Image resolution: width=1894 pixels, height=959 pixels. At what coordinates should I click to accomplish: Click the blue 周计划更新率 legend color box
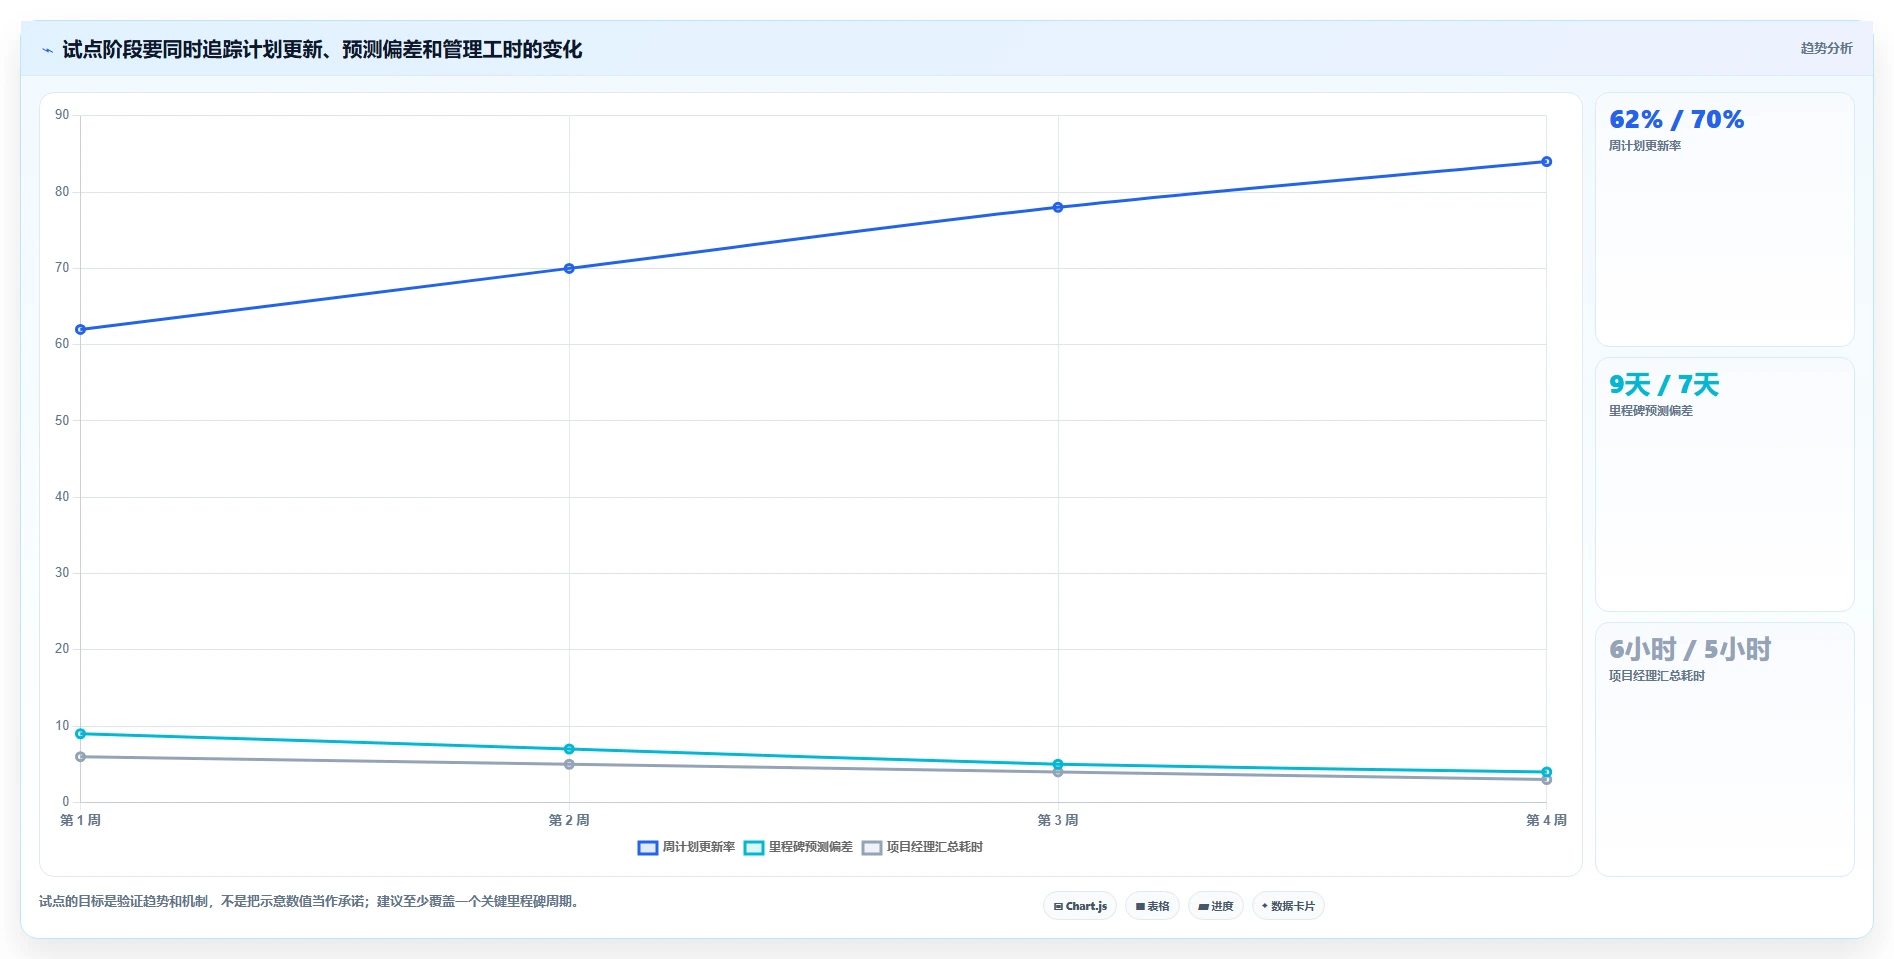click(648, 848)
